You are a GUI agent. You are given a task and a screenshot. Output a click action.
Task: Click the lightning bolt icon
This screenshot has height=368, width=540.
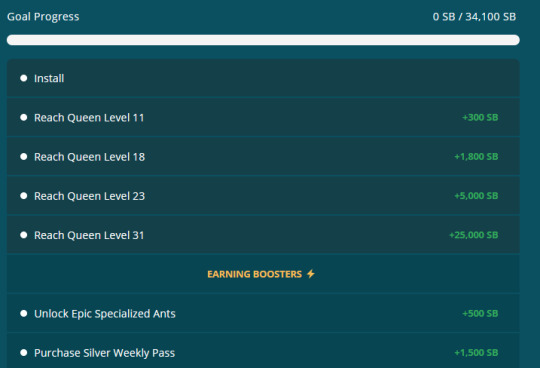coord(311,274)
